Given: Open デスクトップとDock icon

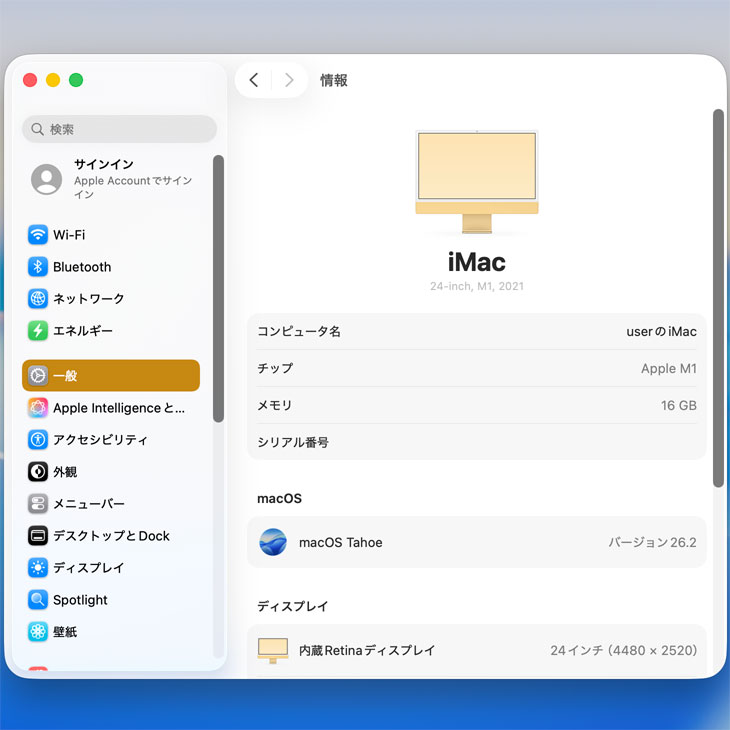Looking at the screenshot, I should tap(38, 536).
